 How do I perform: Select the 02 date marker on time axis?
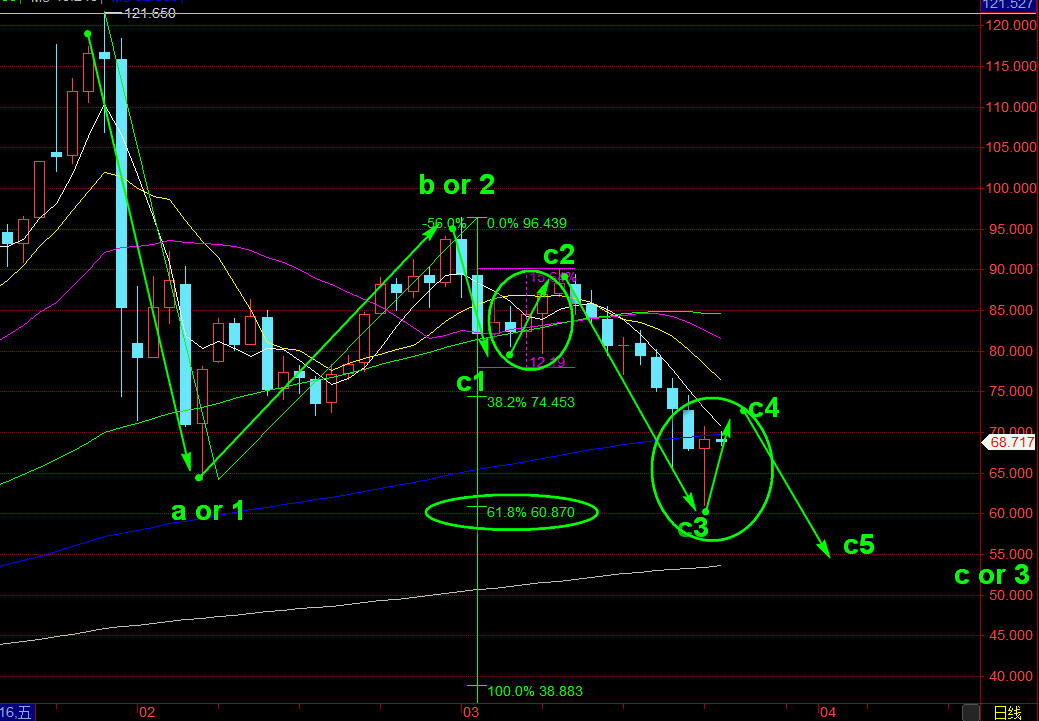(x=147, y=712)
